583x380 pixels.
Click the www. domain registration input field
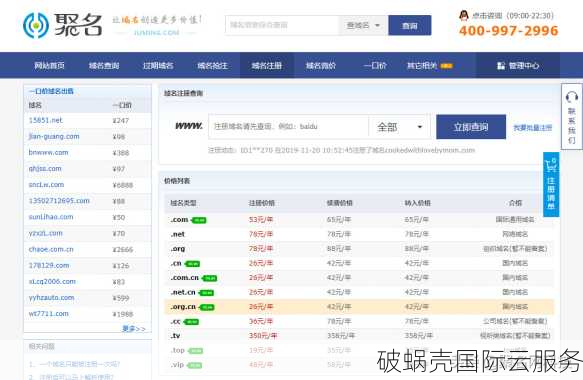[288, 127]
